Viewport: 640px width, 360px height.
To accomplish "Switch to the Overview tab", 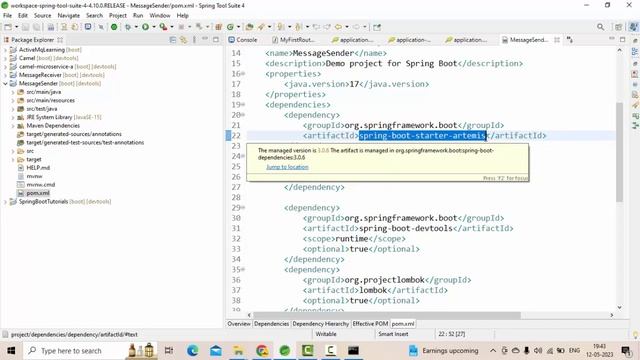I will pyautogui.click(x=239, y=324).
